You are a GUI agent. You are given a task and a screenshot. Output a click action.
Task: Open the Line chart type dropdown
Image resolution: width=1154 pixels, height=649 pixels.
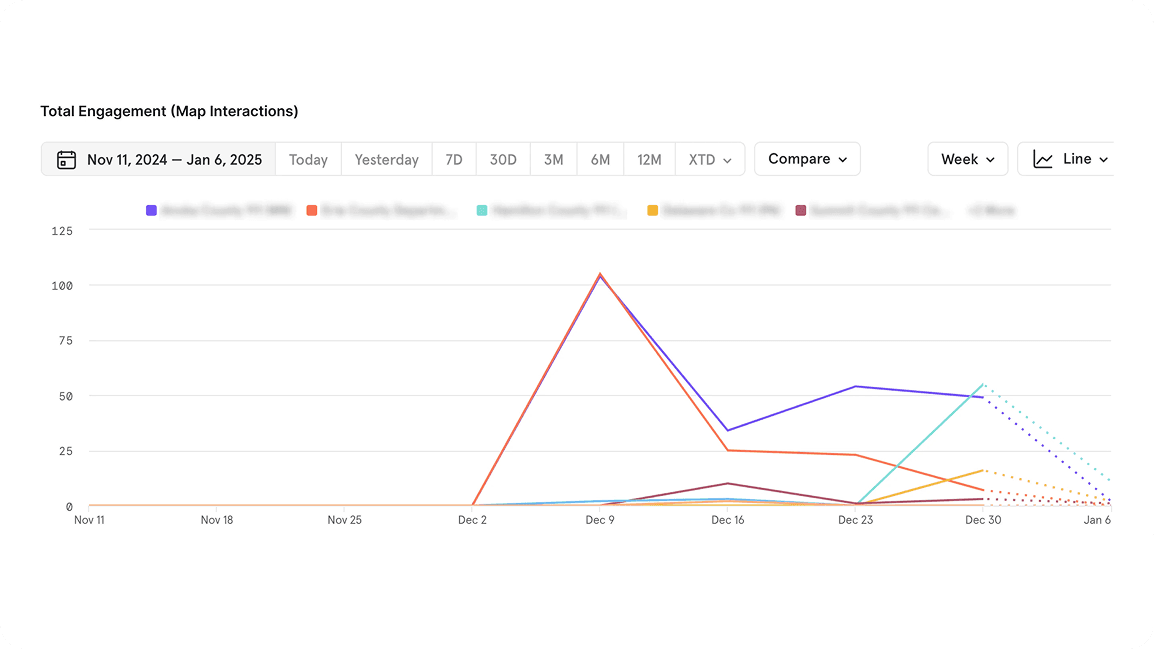tap(1070, 159)
